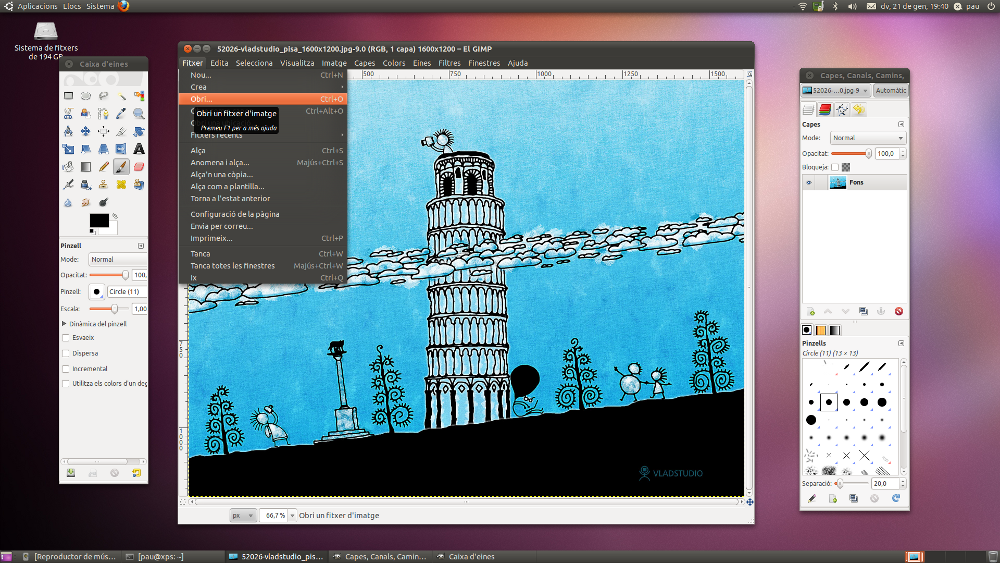Expand Dinàmica del pinzell section
The height and width of the screenshot is (563, 1000).
tap(64, 324)
